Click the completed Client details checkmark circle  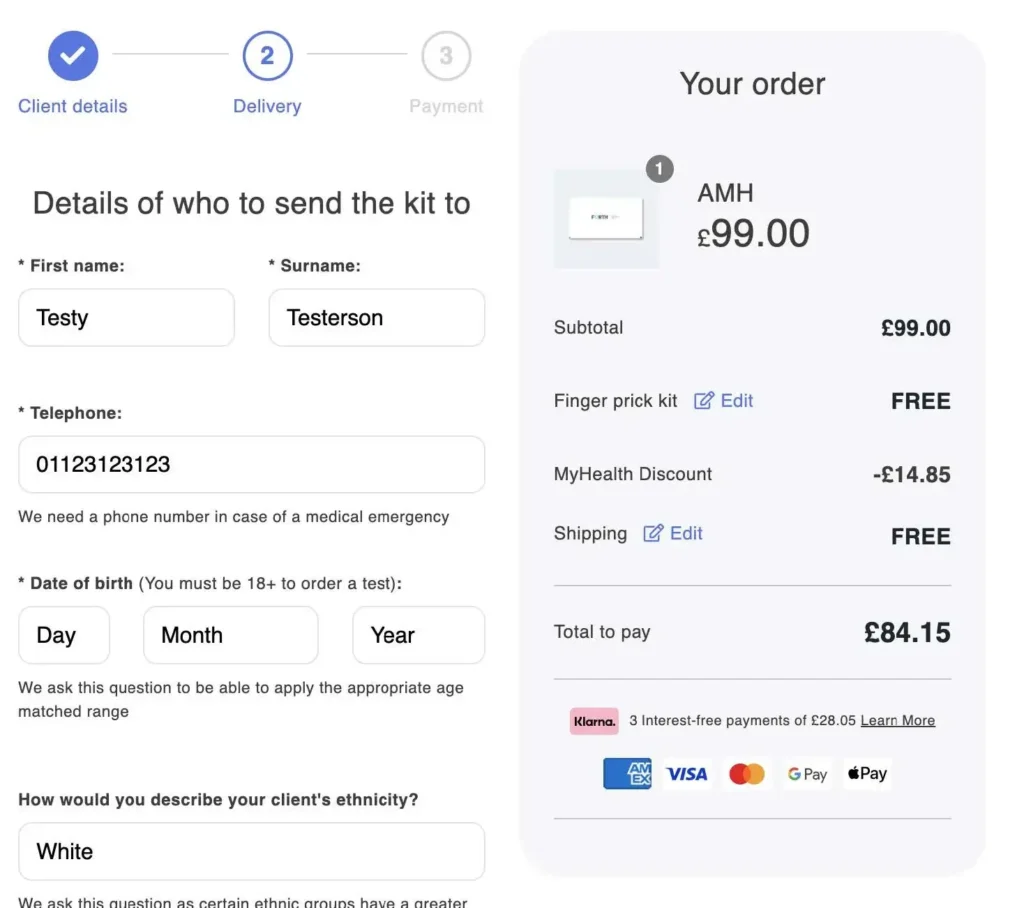point(73,56)
